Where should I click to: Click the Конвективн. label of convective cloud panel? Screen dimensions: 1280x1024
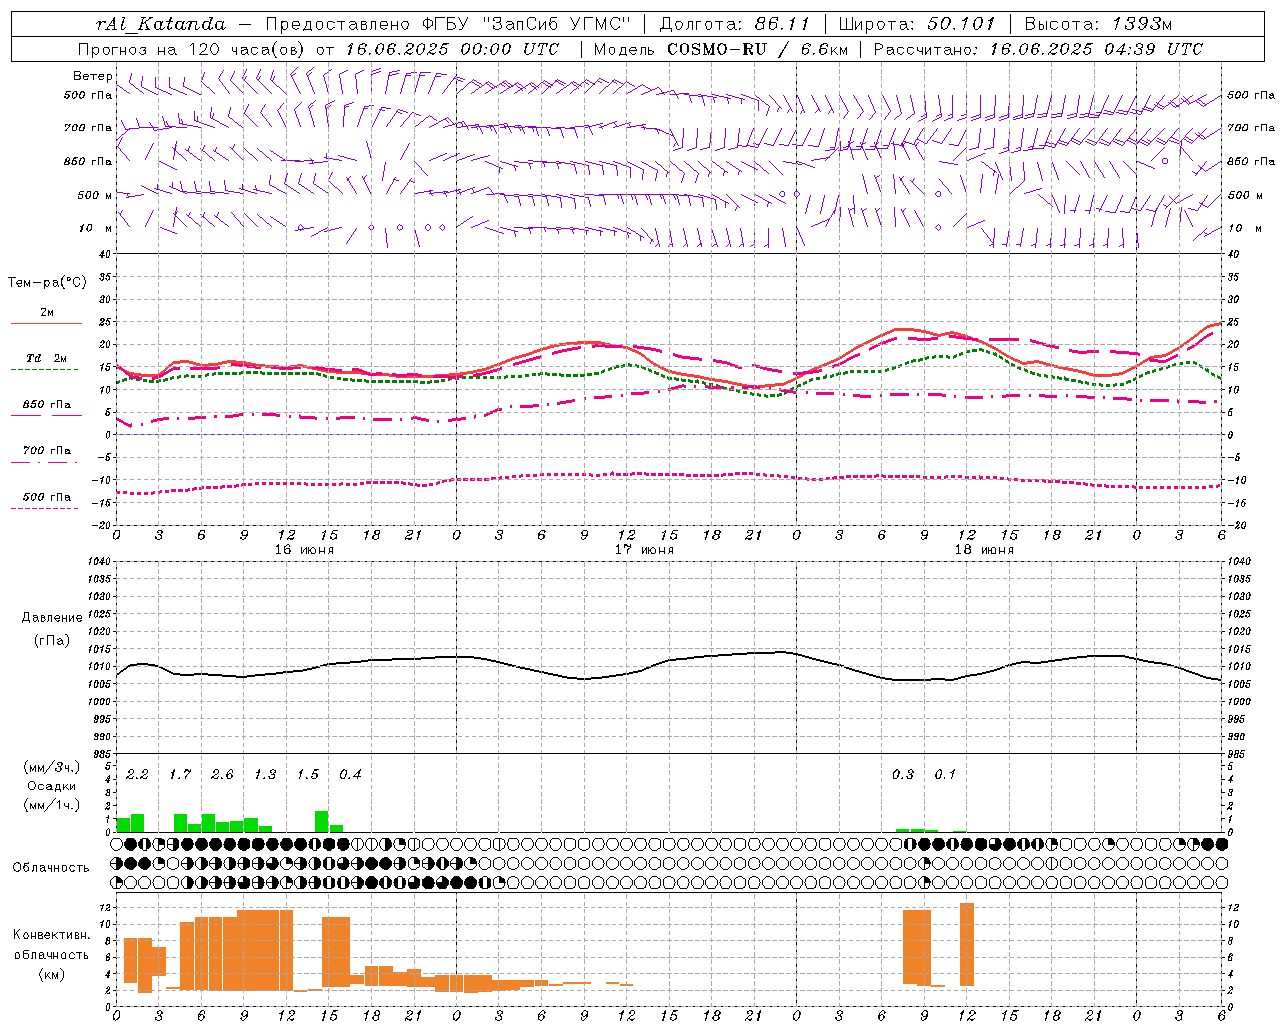pos(51,934)
